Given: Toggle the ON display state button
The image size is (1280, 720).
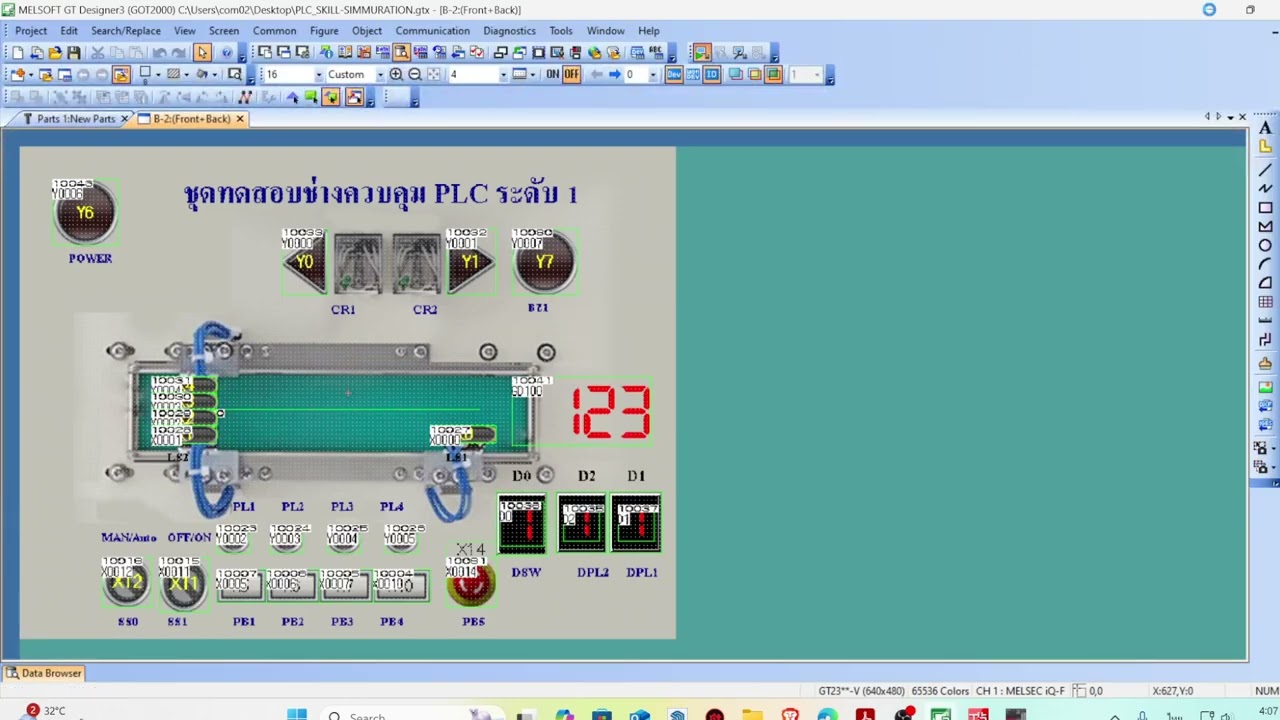Looking at the screenshot, I should point(552,75).
